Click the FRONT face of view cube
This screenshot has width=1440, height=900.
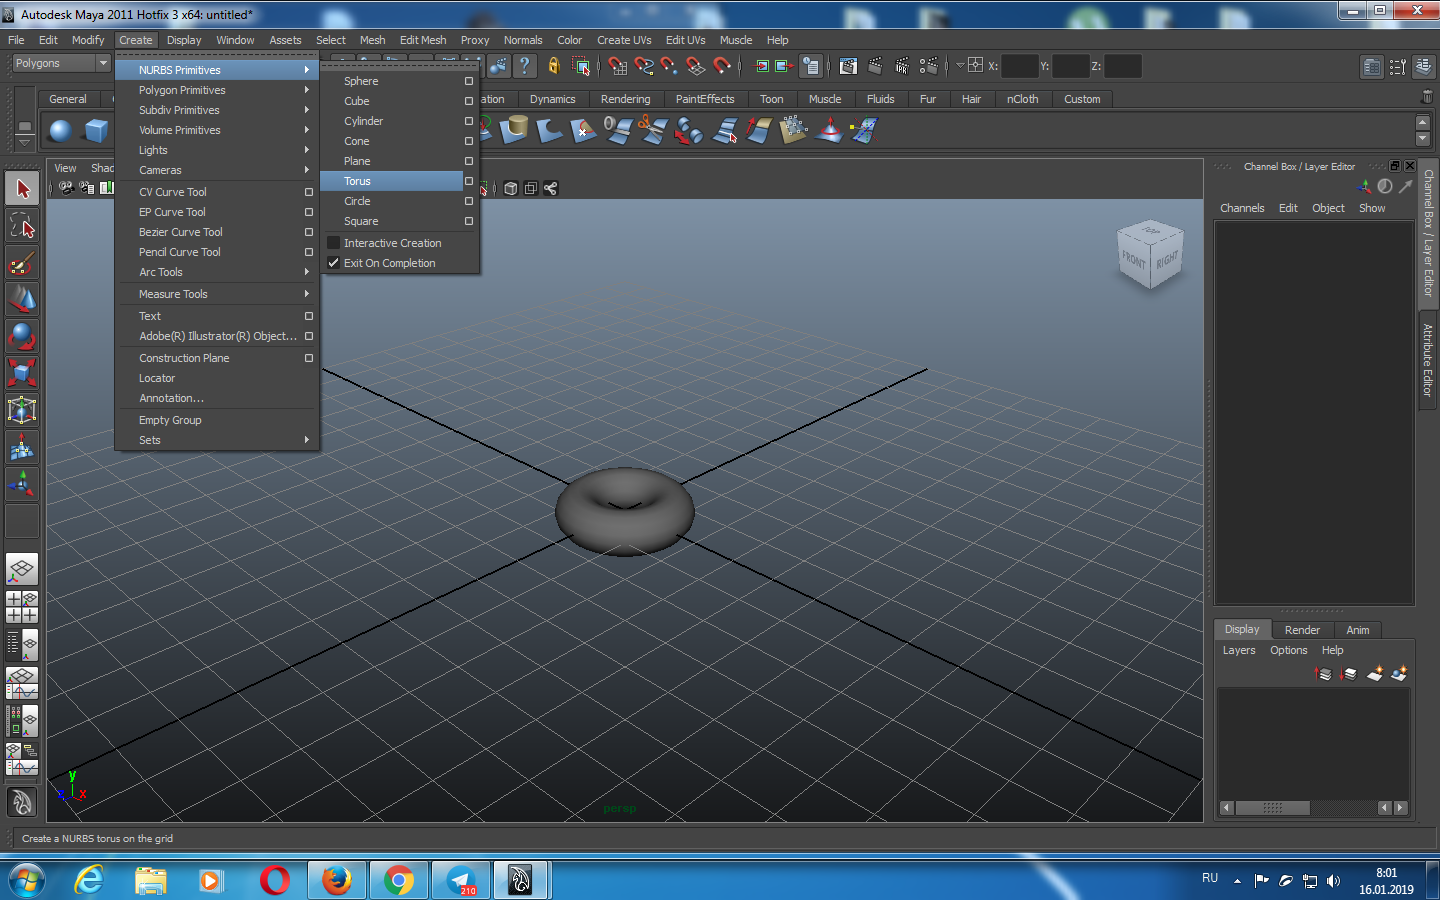[x=1134, y=260]
